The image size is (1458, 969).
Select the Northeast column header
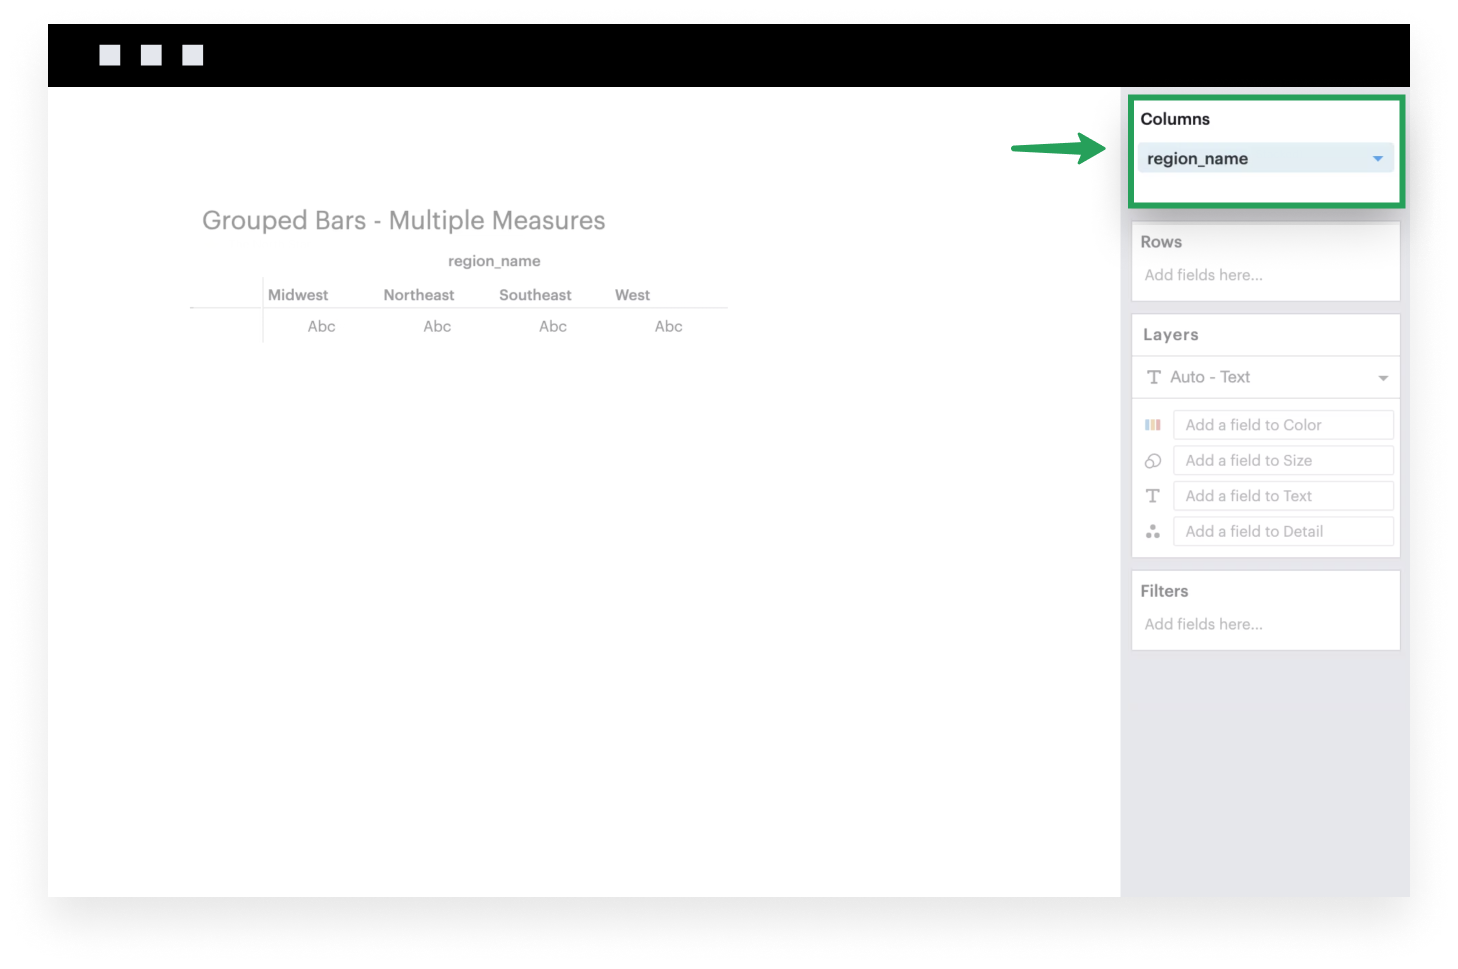pyautogui.click(x=418, y=294)
